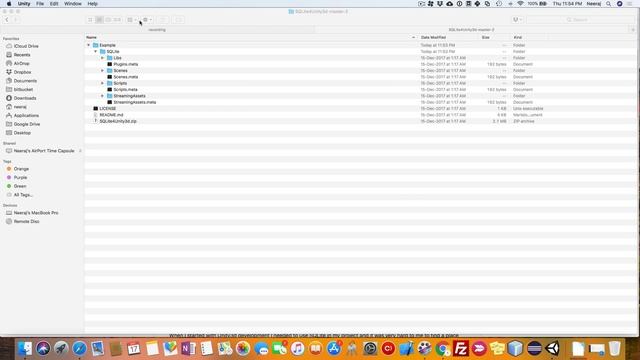Viewport: 640px width, 360px height.
Task: Switch to the SQLite4Unity3d-master-2 tab
Action: pyautogui.click(x=471, y=30)
